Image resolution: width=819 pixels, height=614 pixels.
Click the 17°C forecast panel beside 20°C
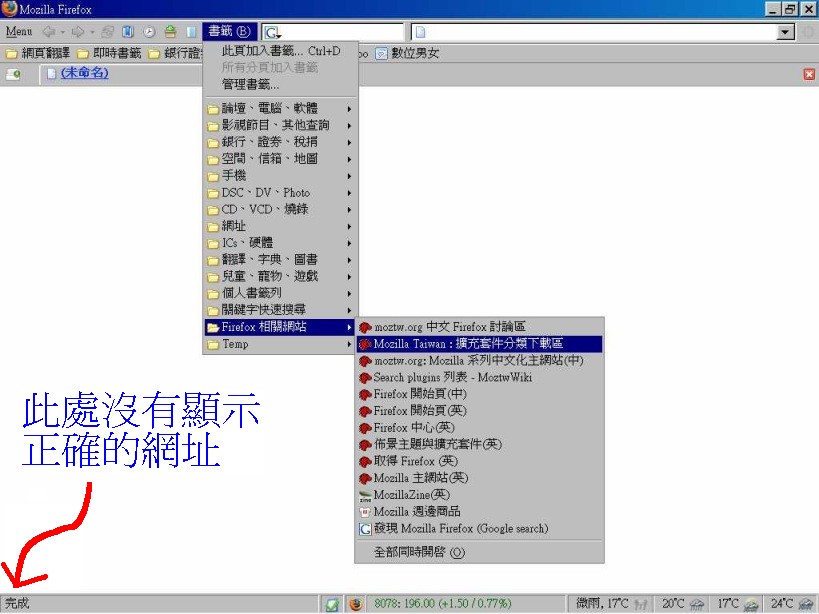[738, 604]
